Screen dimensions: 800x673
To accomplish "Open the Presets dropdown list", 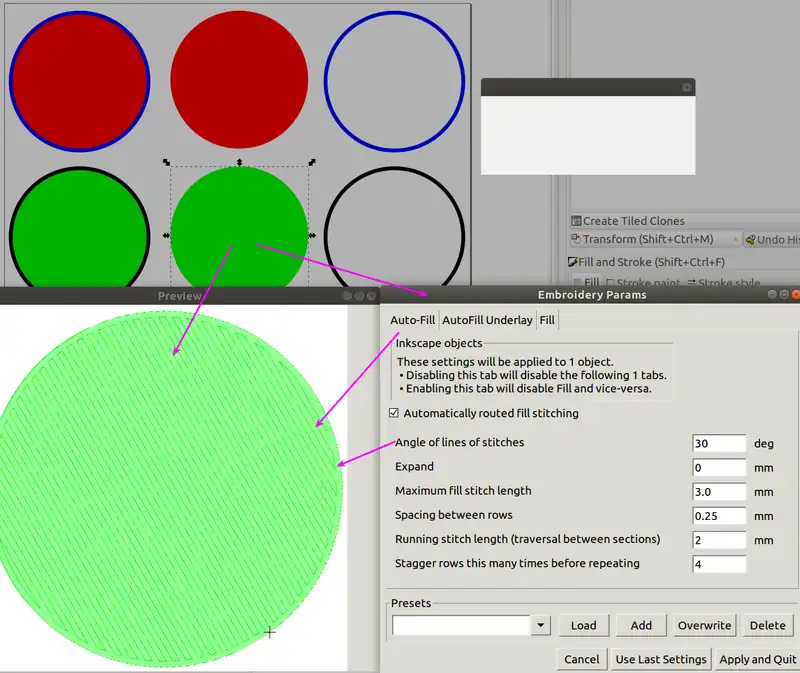I will [x=540, y=625].
